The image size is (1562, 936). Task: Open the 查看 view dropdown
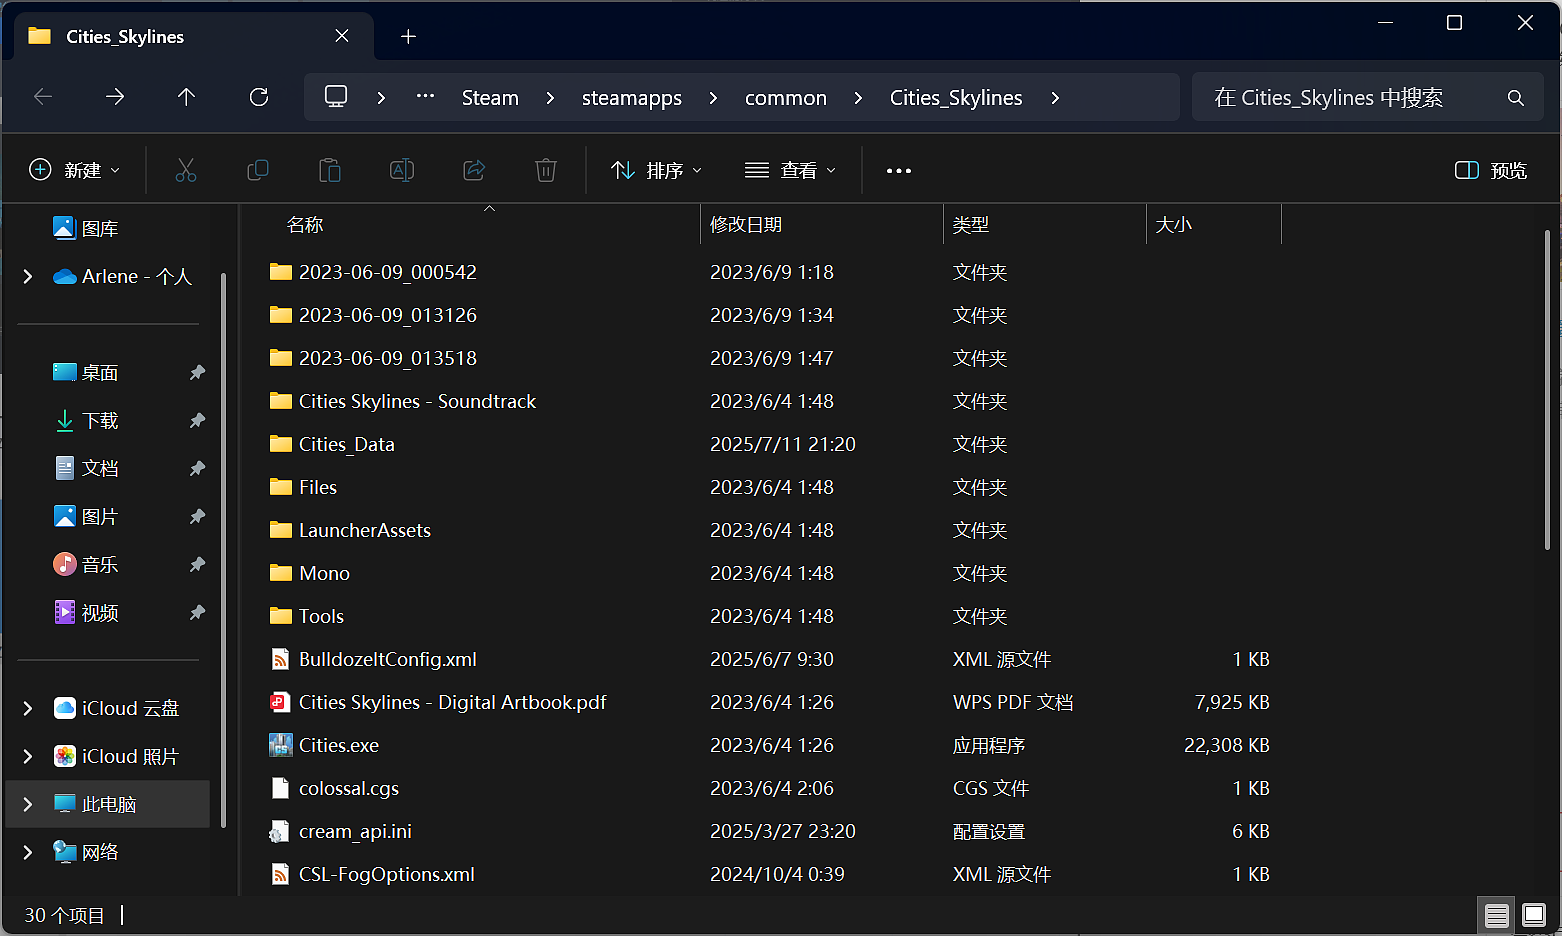[790, 170]
